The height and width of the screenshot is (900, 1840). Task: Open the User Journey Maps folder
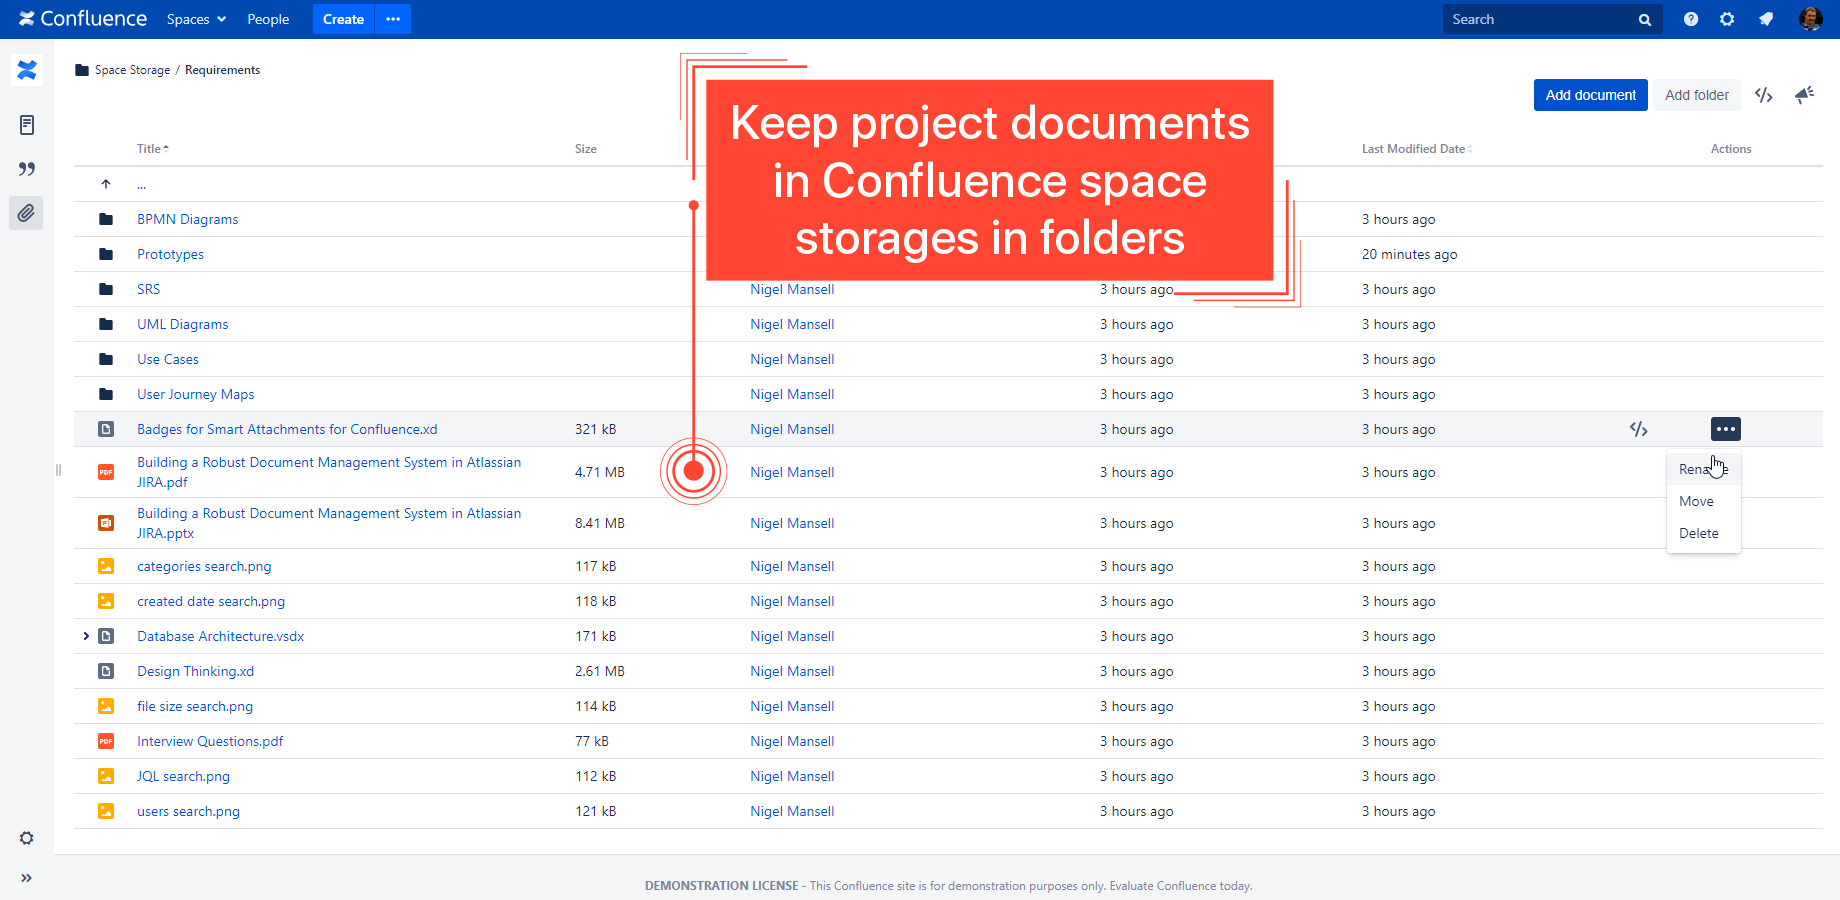coord(195,394)
